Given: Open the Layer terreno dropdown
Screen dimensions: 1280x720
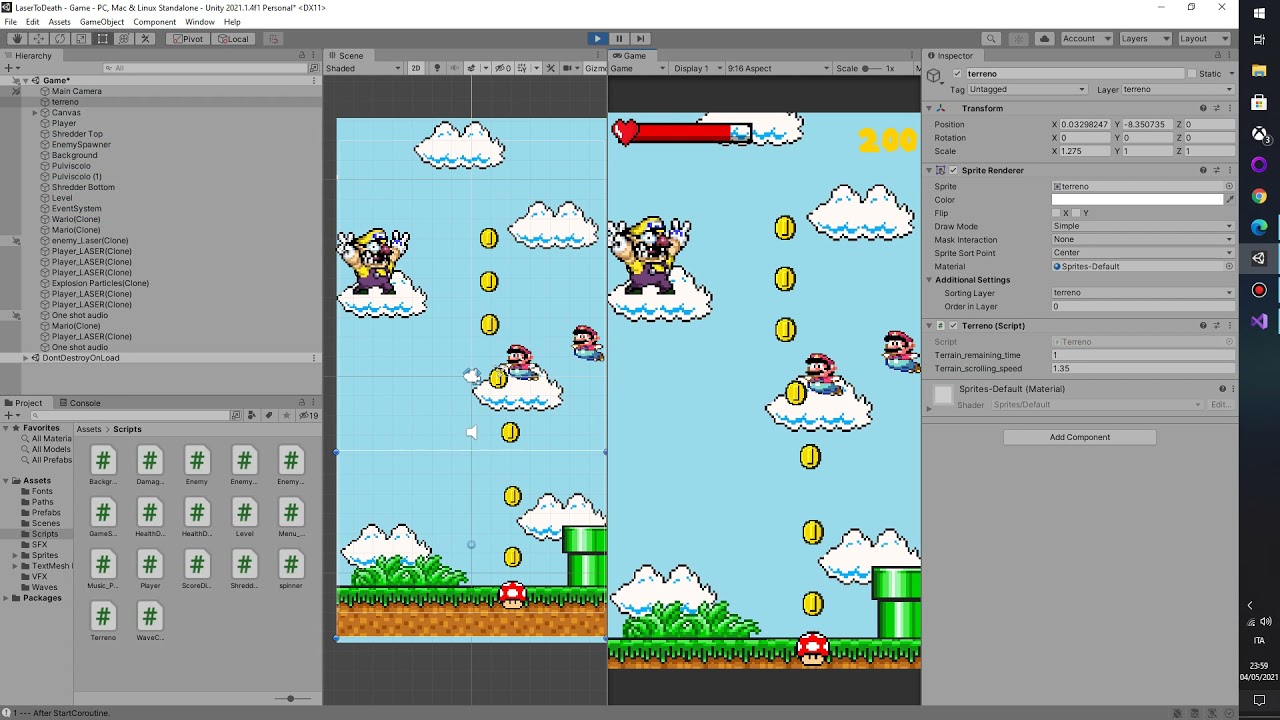Looking at the screenshot, I should coord(1178,89).
